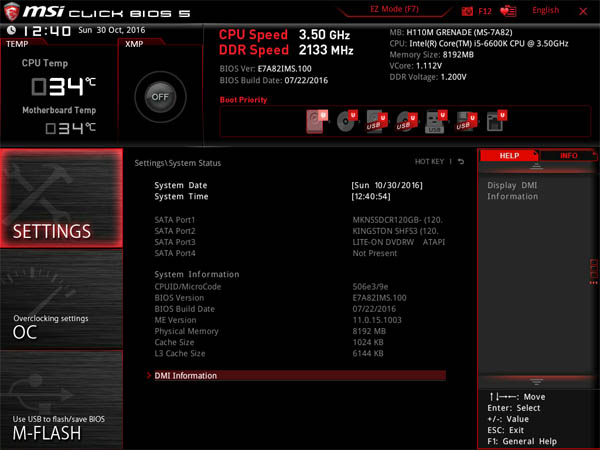The image size is (600, 450).
Task: Click the Physical Memory 8192 MB value
Action: (x=369, y=331)
